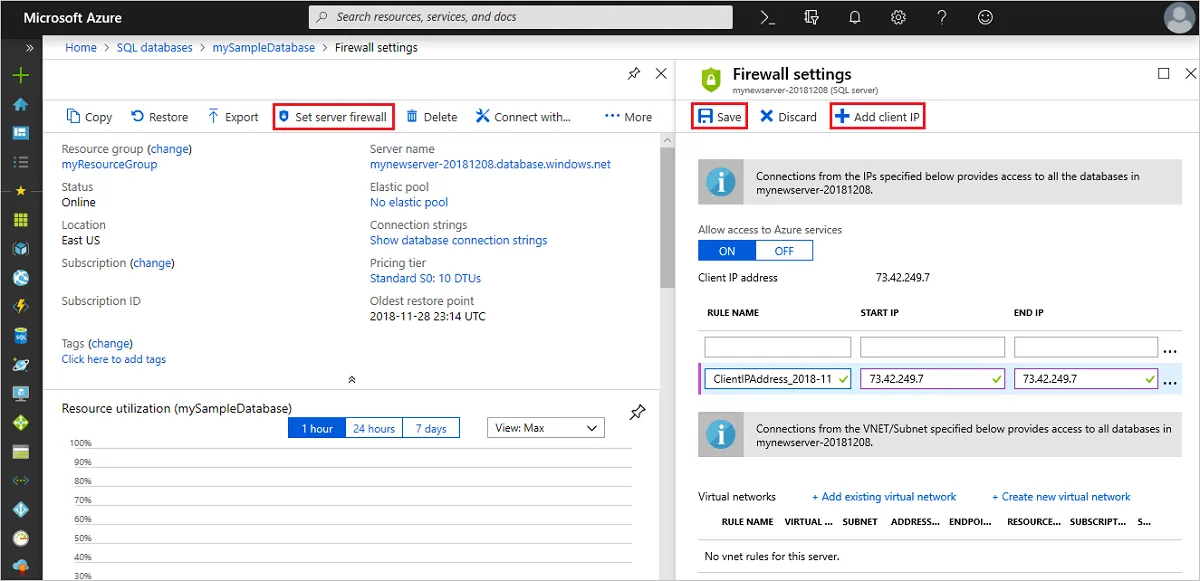Collapse the essentials section with up chevron
Image resolution: width=1200 pixels, height=581 pixels.
tap(352, 380)
